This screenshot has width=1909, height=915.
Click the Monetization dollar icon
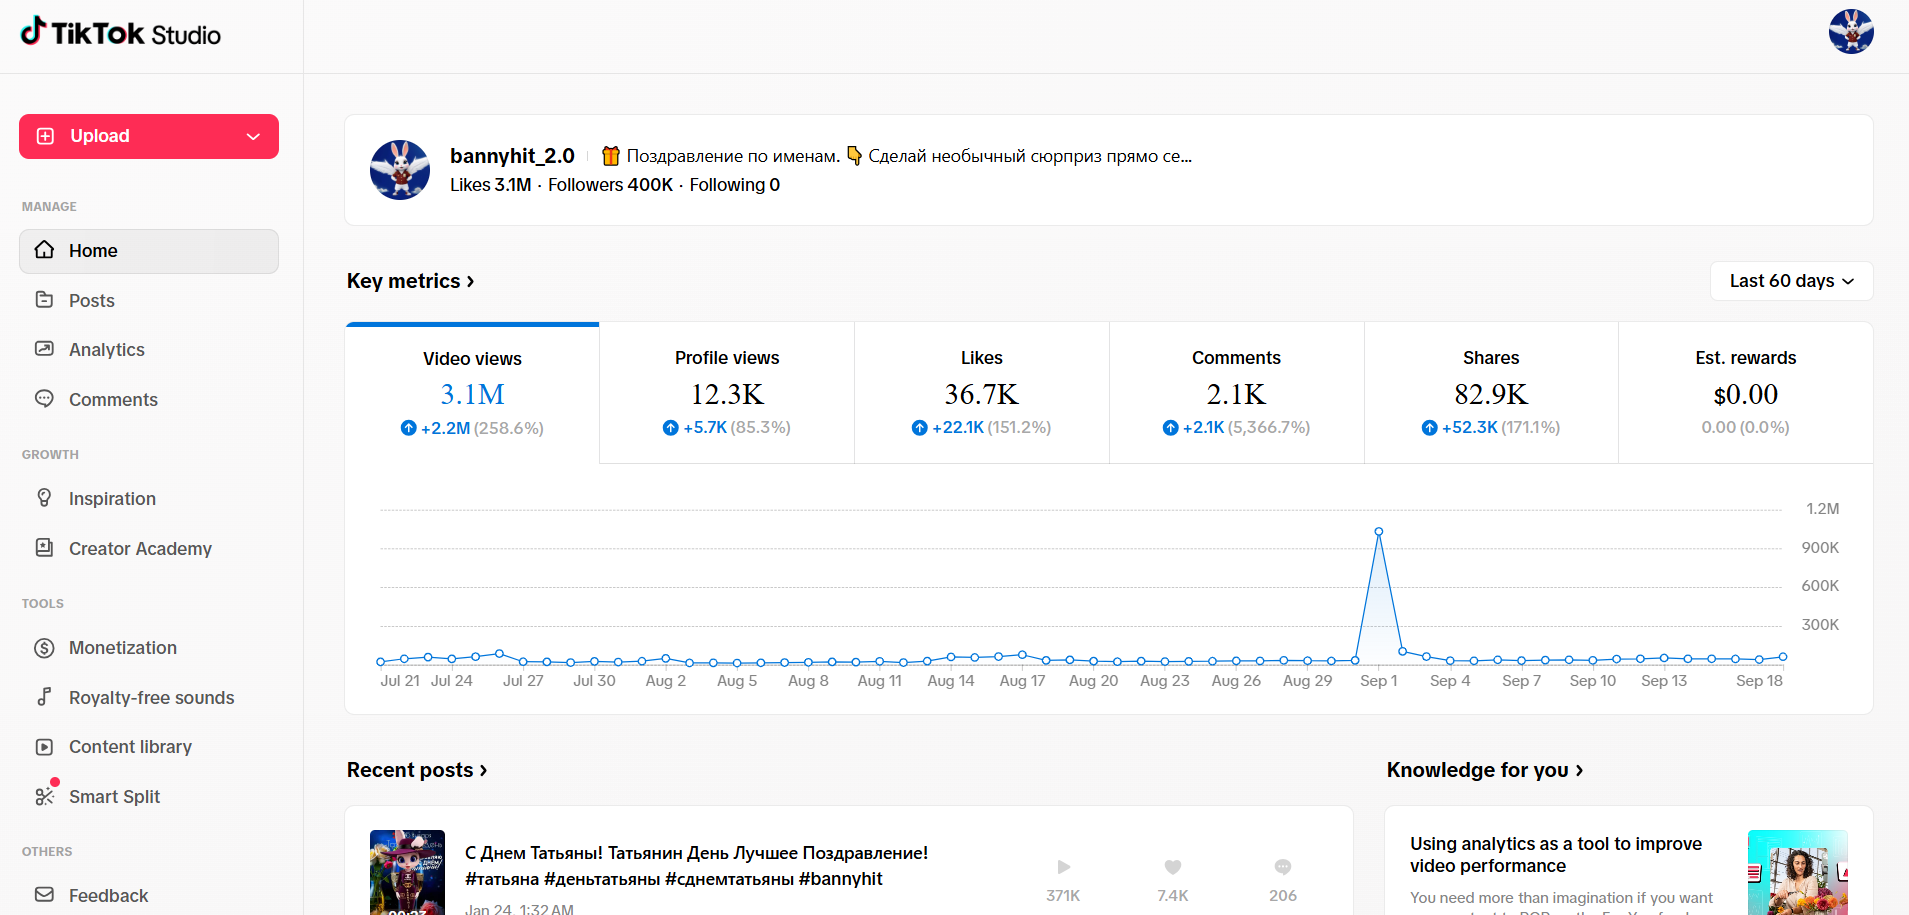tap(44, 648)
